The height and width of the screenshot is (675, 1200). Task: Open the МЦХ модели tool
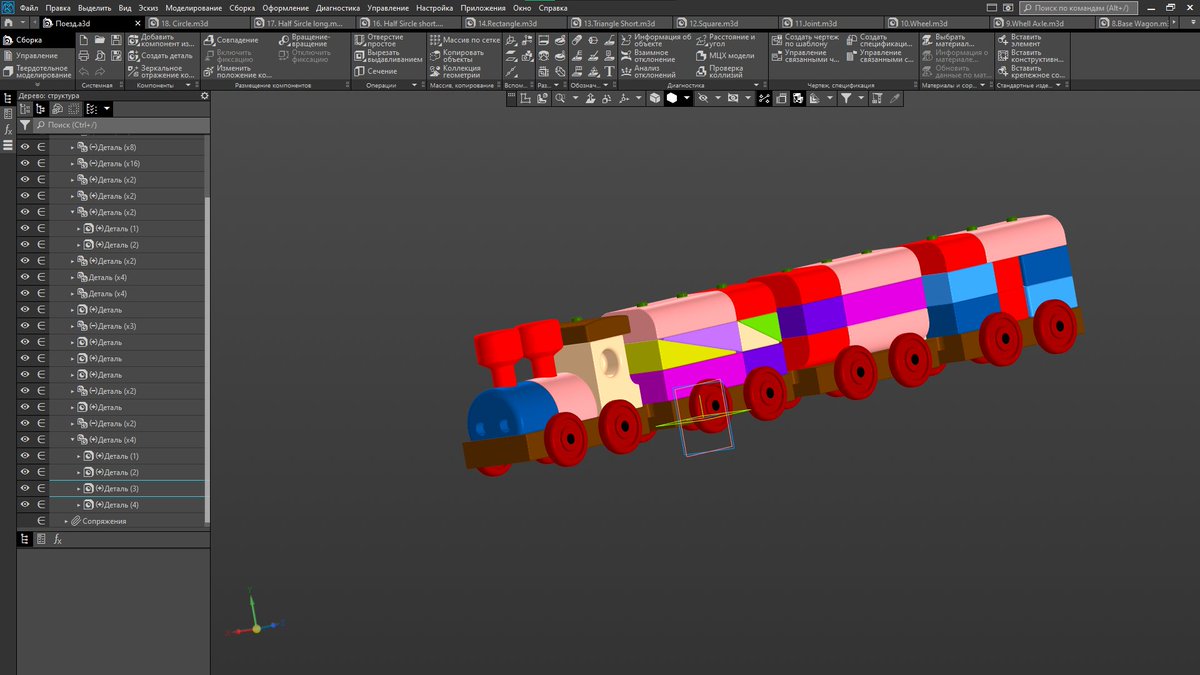(726, 56)
